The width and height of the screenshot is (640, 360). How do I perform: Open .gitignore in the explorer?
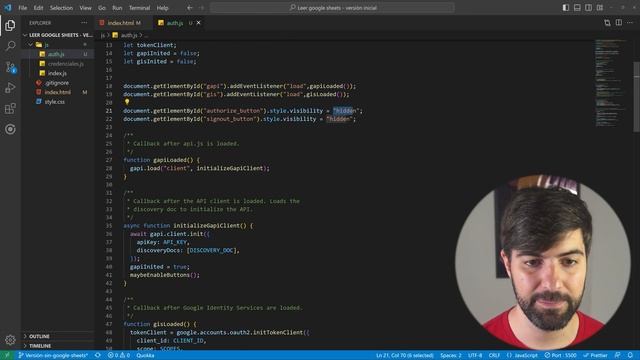coord(57,83)
